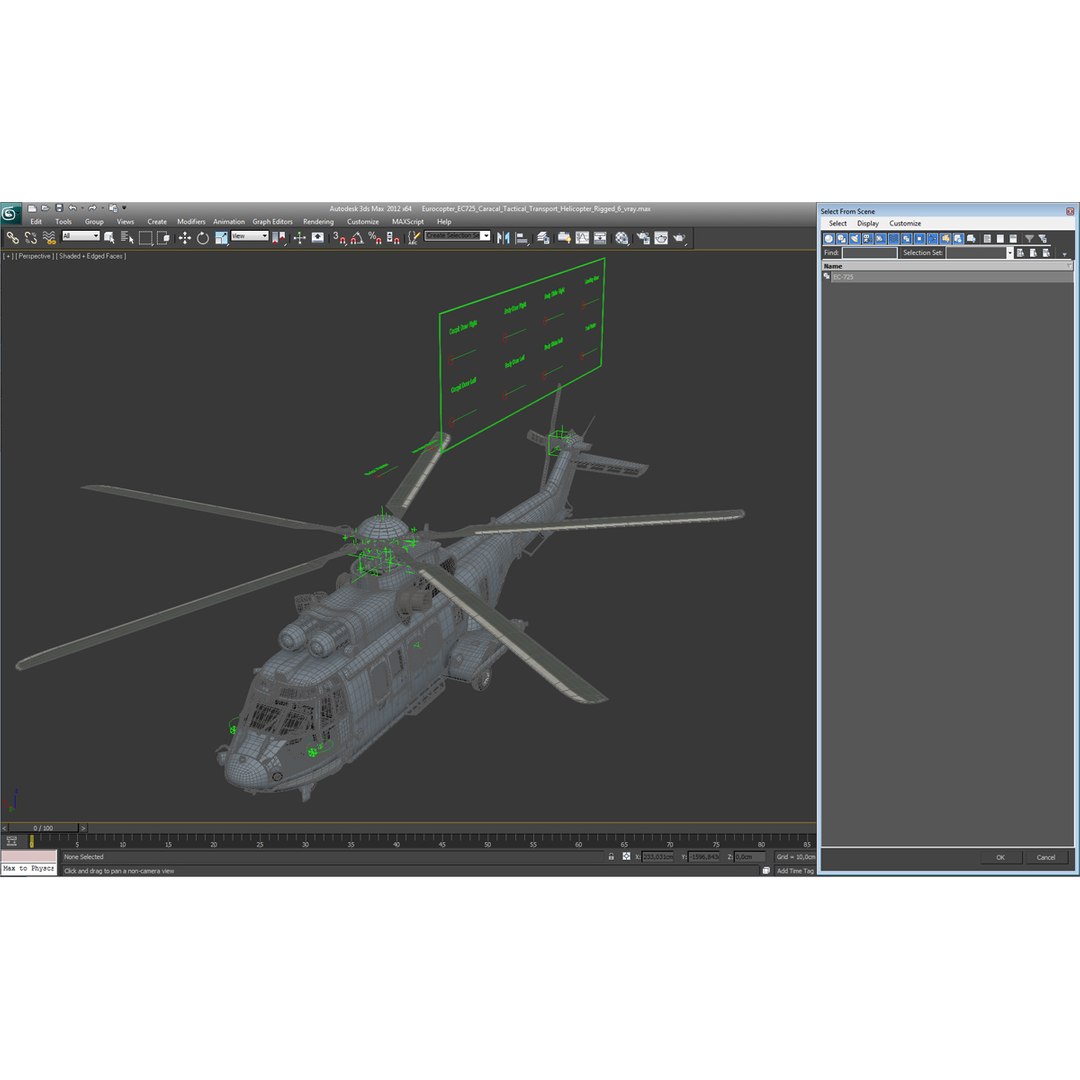This screenshot has height=1080, width=1080.
Task: Toggle Window/Crossing selection mode
Action: tap(163, 238)
